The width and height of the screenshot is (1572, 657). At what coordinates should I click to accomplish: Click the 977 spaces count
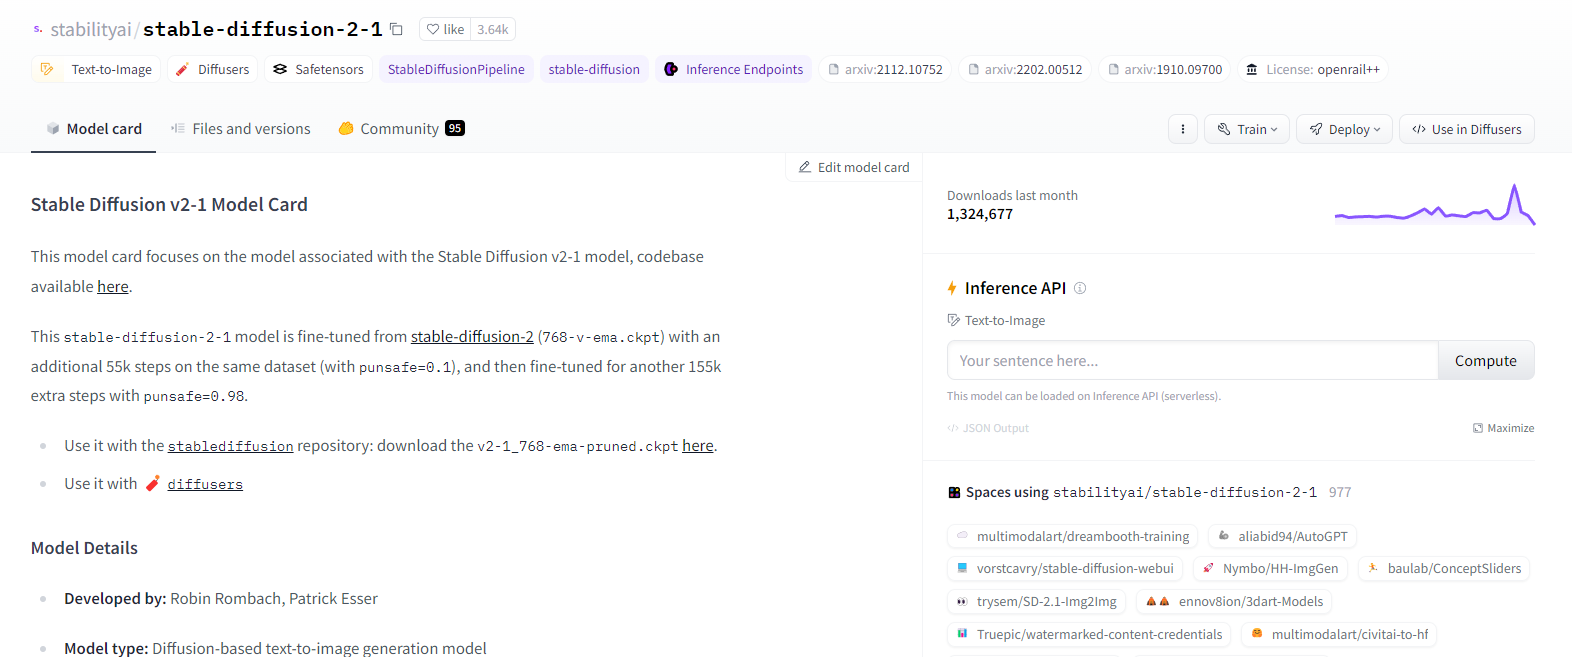(1340, 492)
